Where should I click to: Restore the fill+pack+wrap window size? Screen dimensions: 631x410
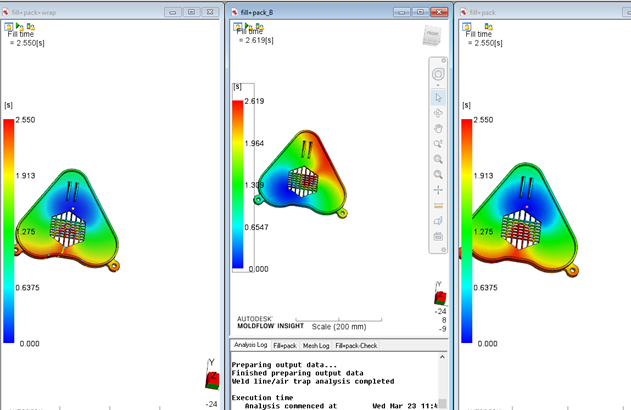192,12
